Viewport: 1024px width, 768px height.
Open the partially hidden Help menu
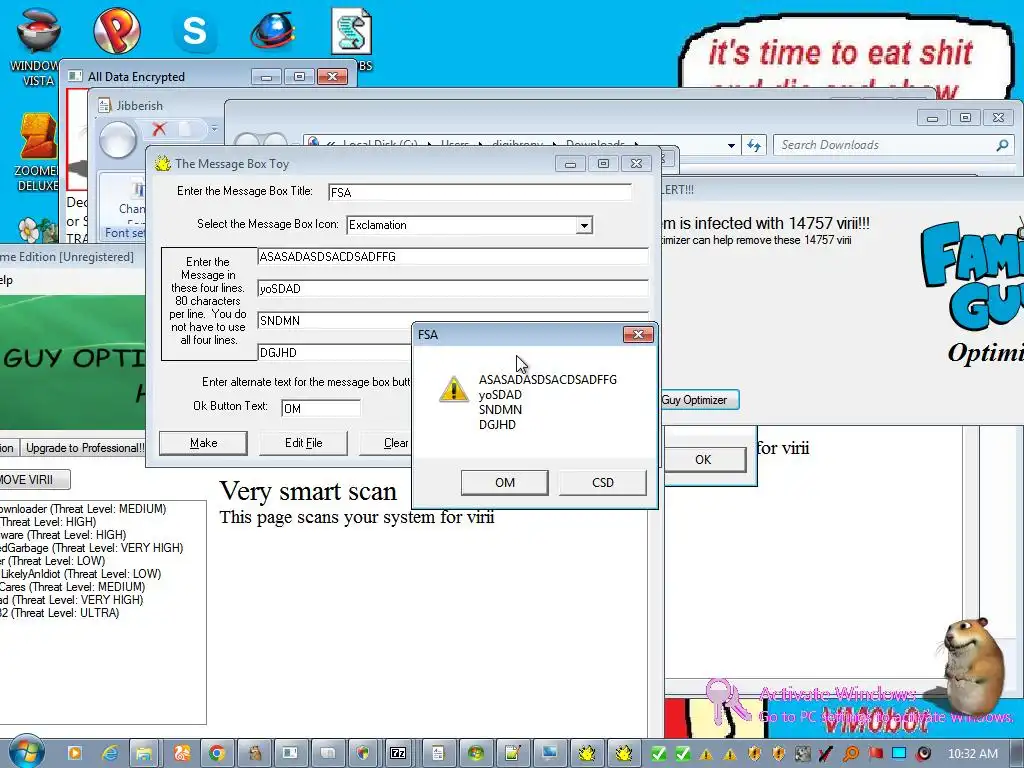click(x=7, y=280)
